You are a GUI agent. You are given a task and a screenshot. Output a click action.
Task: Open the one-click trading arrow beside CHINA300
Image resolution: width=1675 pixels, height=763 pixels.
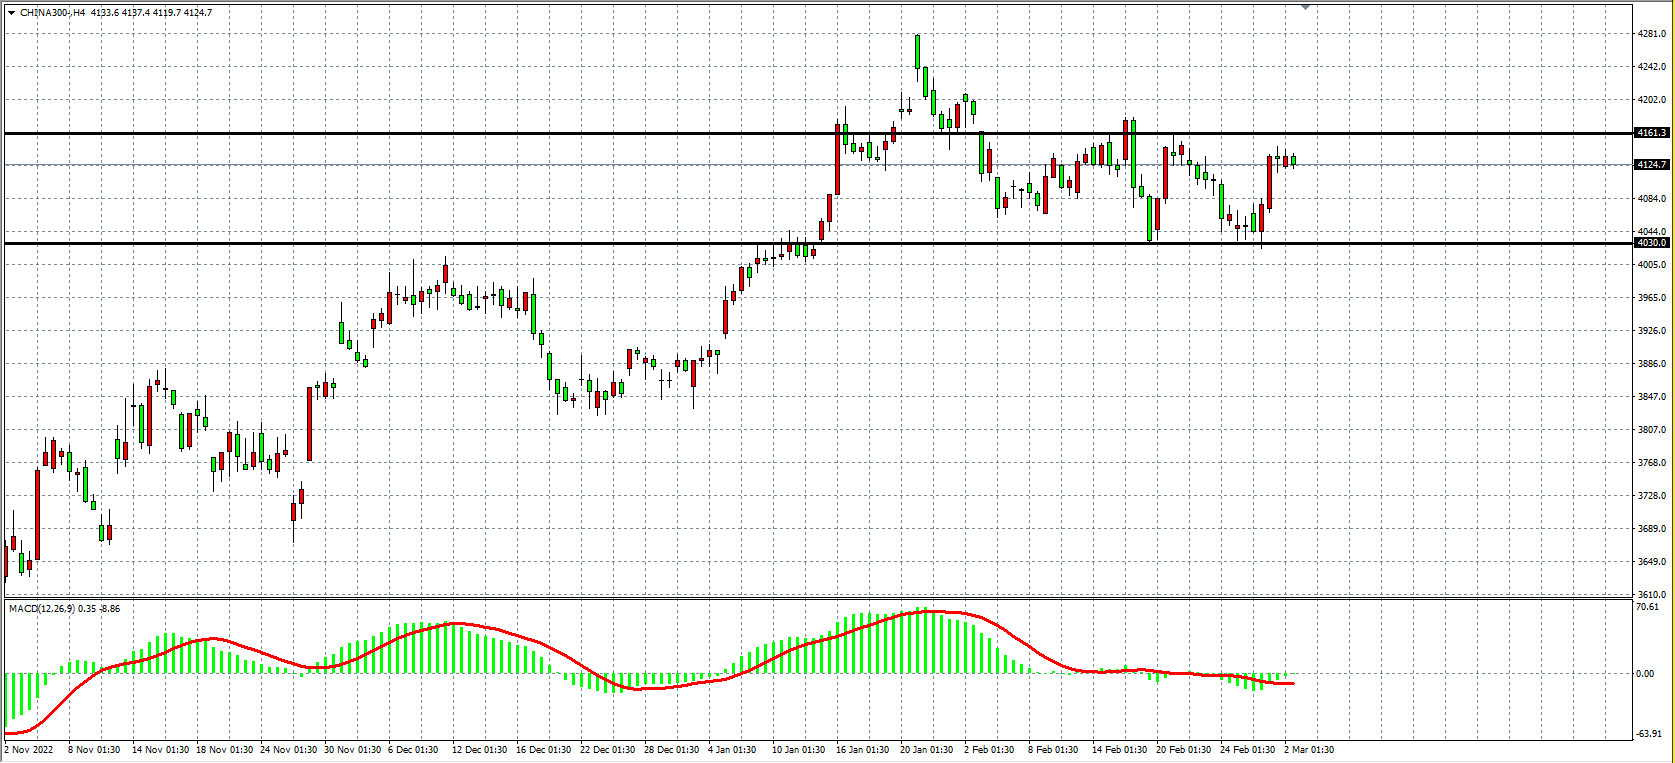point(11,13)
